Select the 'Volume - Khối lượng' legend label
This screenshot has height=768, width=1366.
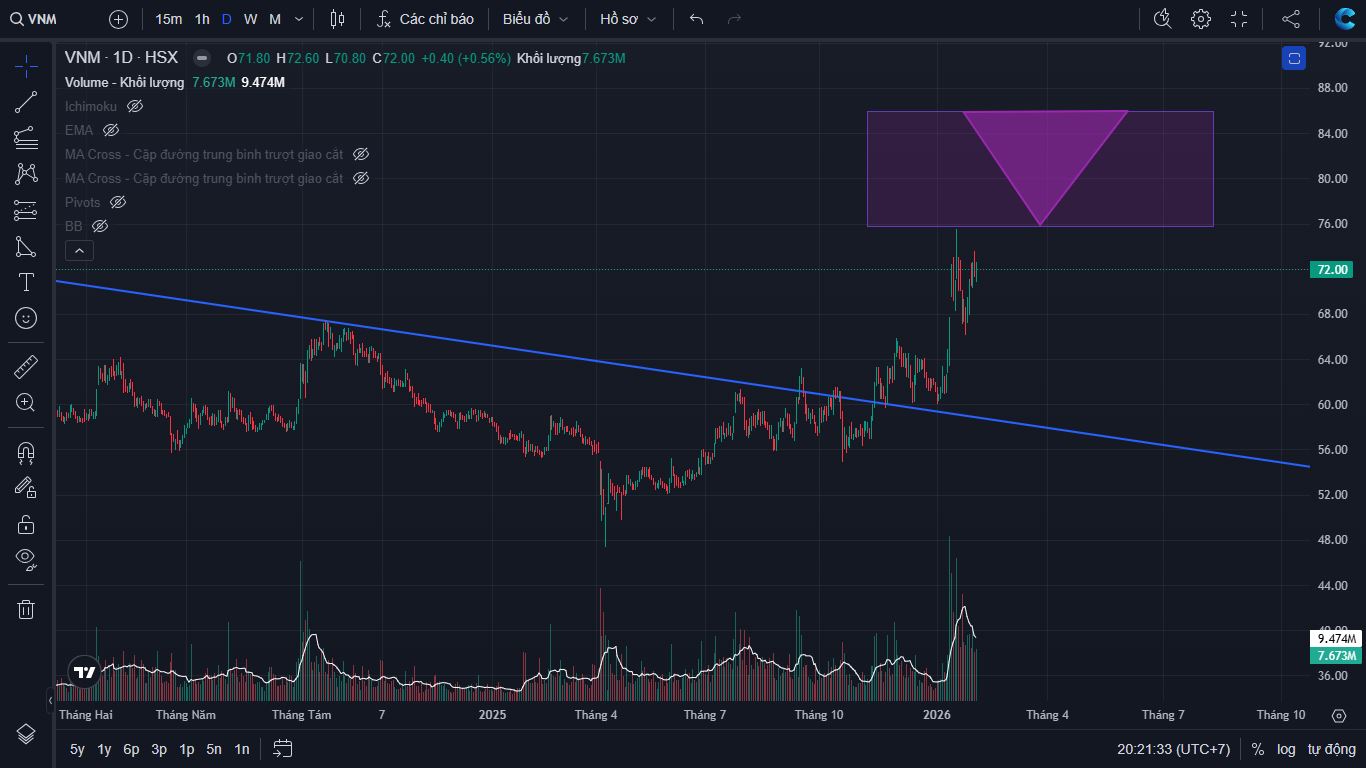pyautogui.click(x=124, y=82)
